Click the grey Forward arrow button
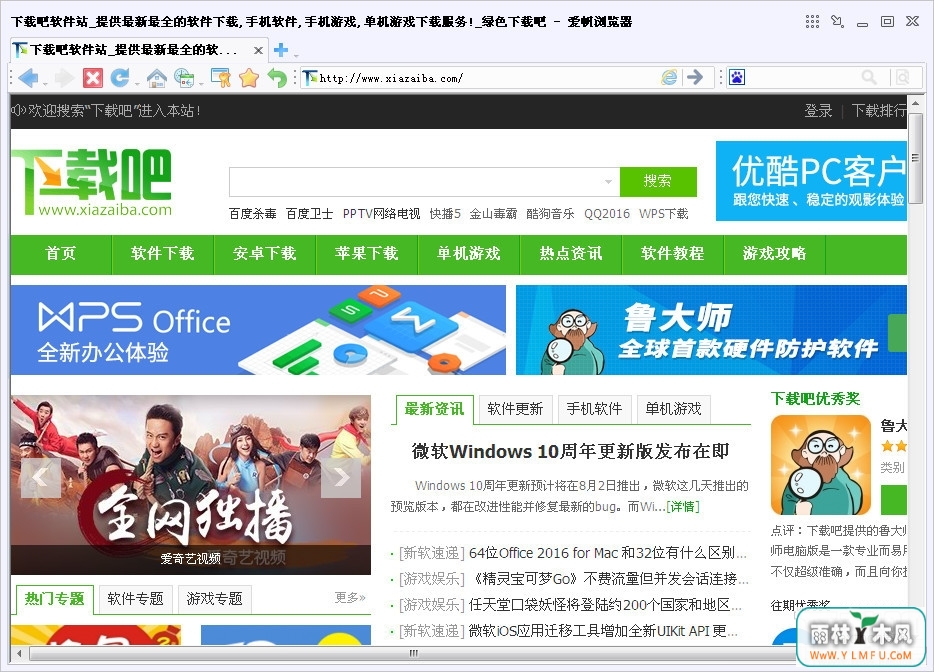 tap(63, 77)
